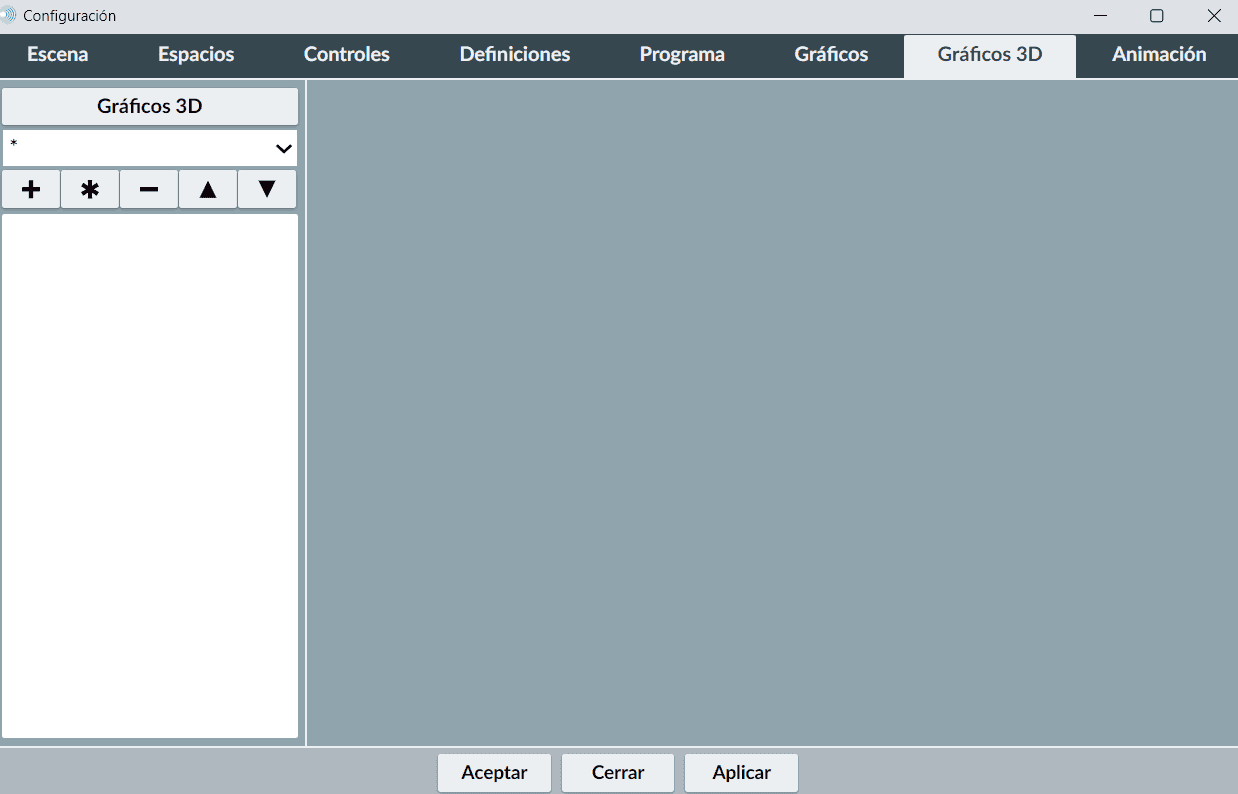Switch to the Gráficos tab
Image resolution: width=1238 pixels, height=794 pixels.
click(831, 55)
